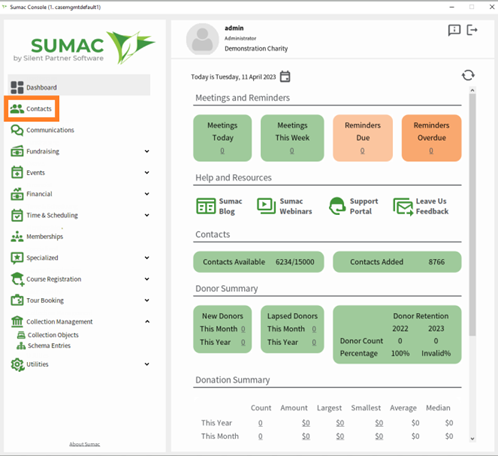Click the About Sumac link
This screenshot has width=498, height=456.
click(85, 444)
